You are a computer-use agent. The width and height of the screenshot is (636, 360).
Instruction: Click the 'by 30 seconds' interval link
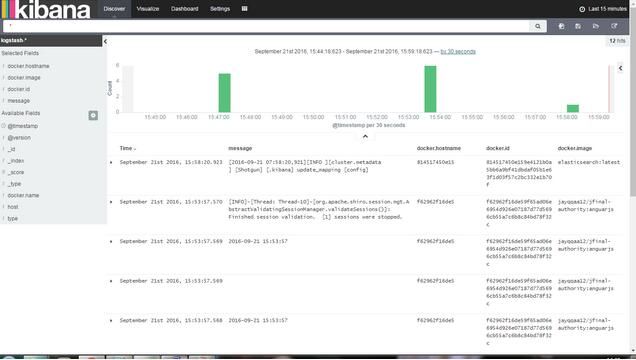pos(458,51)
